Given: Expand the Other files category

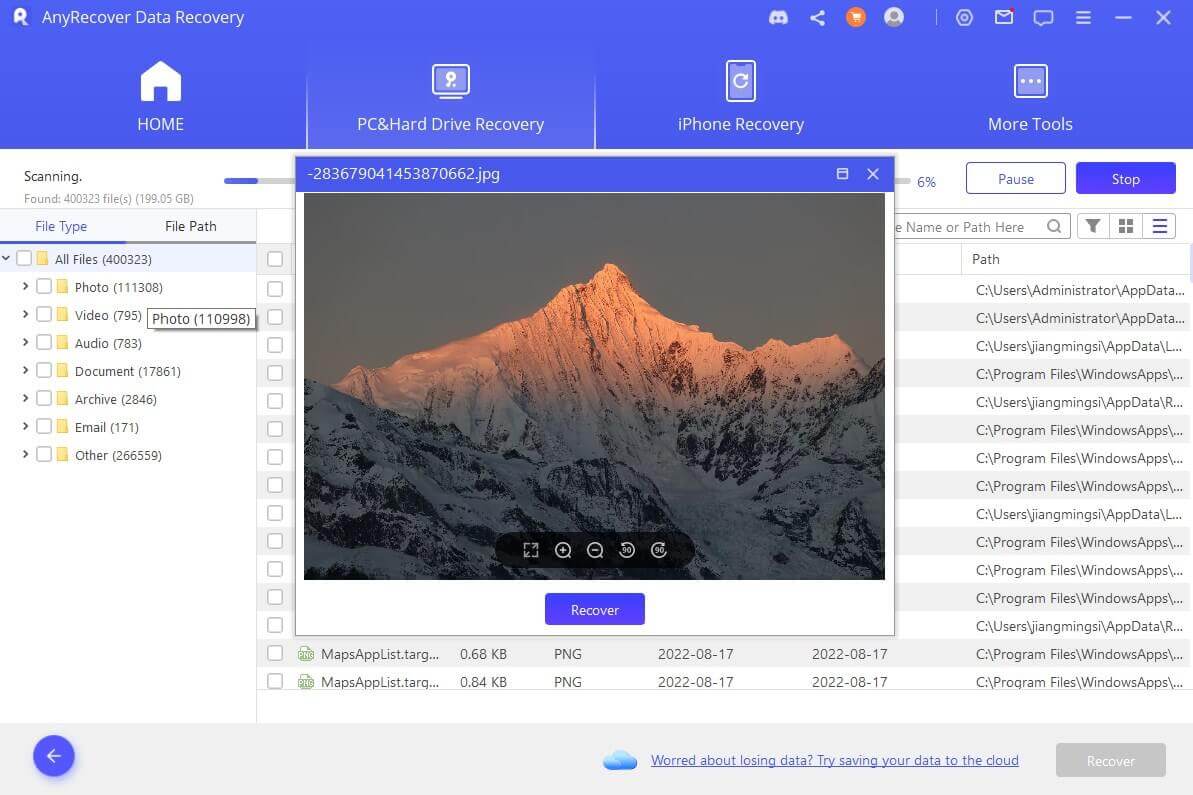Looking at the screenshot, I should 26,455.
